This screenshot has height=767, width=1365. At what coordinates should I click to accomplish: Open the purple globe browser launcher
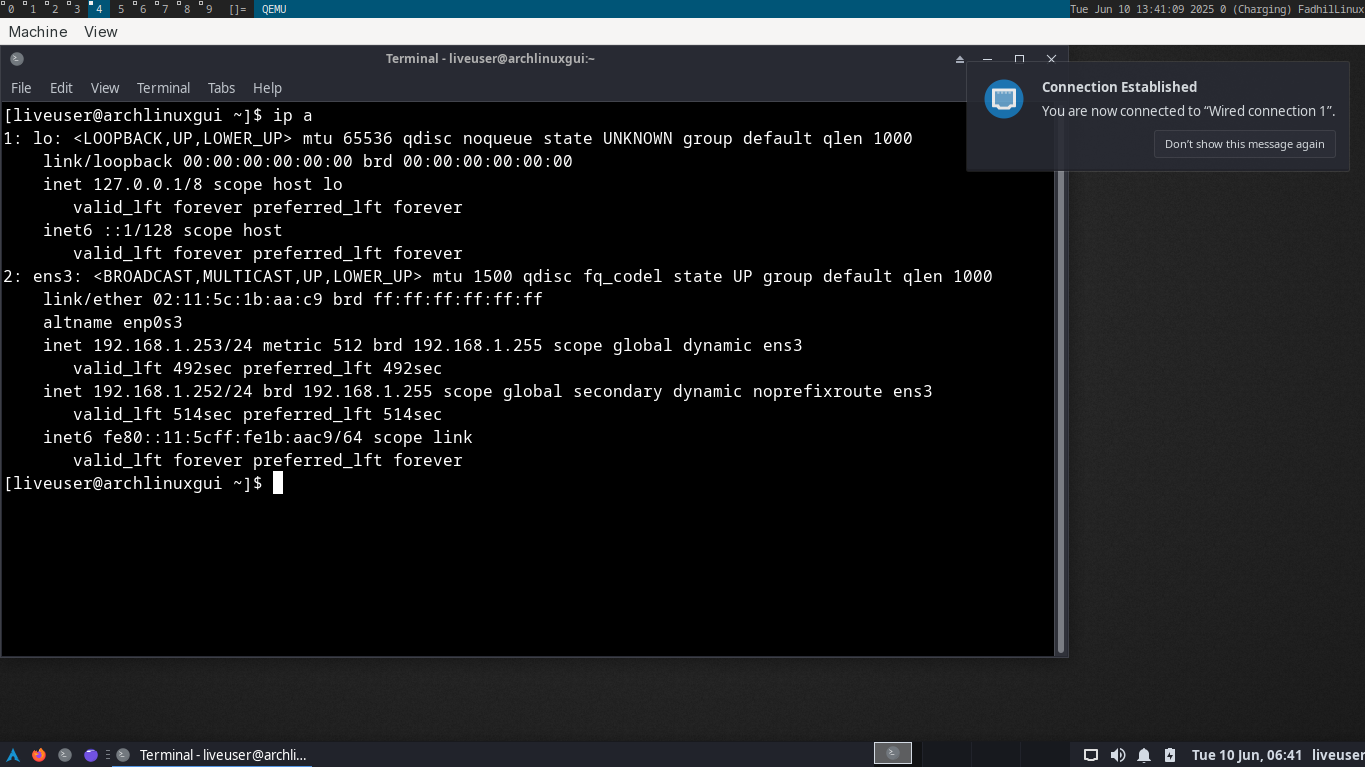pyautogui.click(x=91, y=755)
